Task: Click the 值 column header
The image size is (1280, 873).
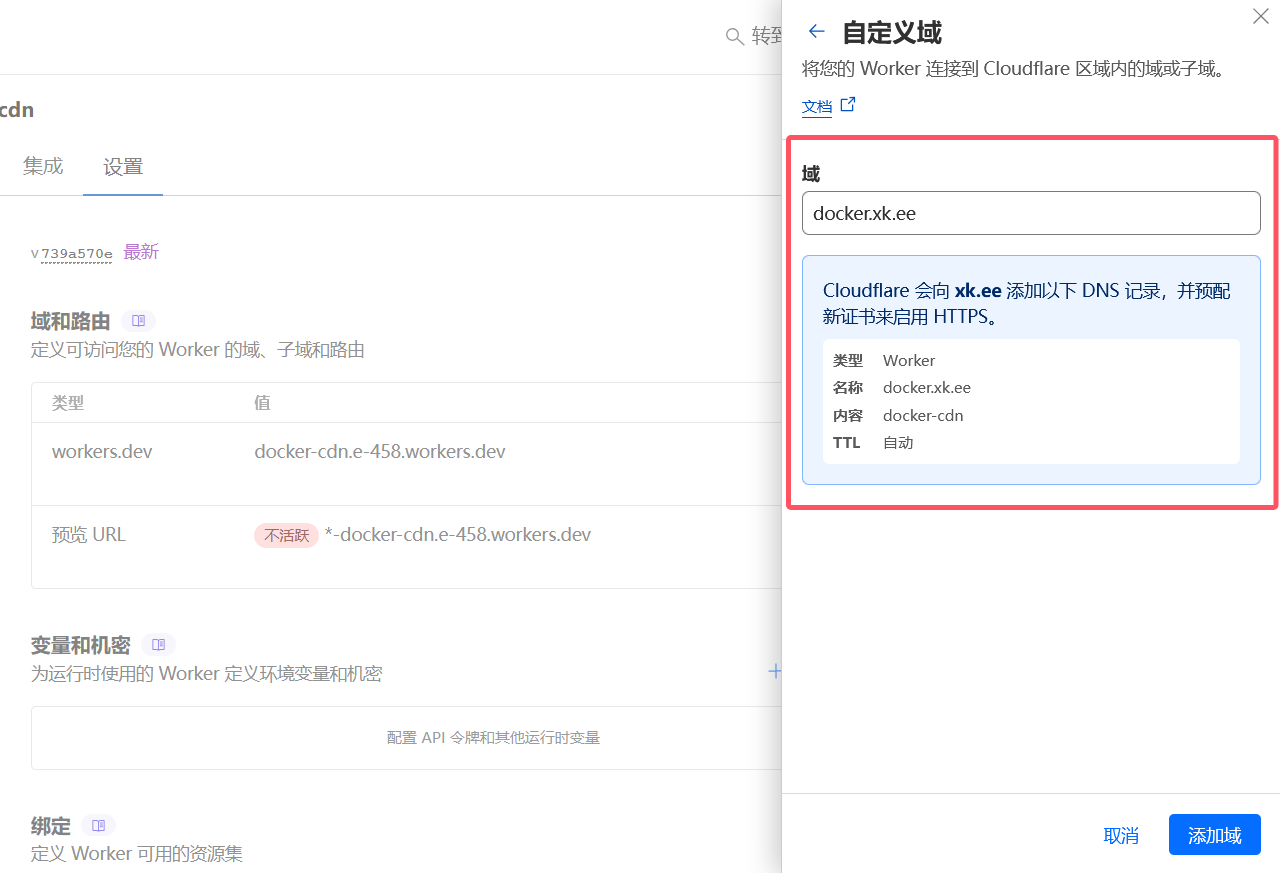Action: (262, 403)
